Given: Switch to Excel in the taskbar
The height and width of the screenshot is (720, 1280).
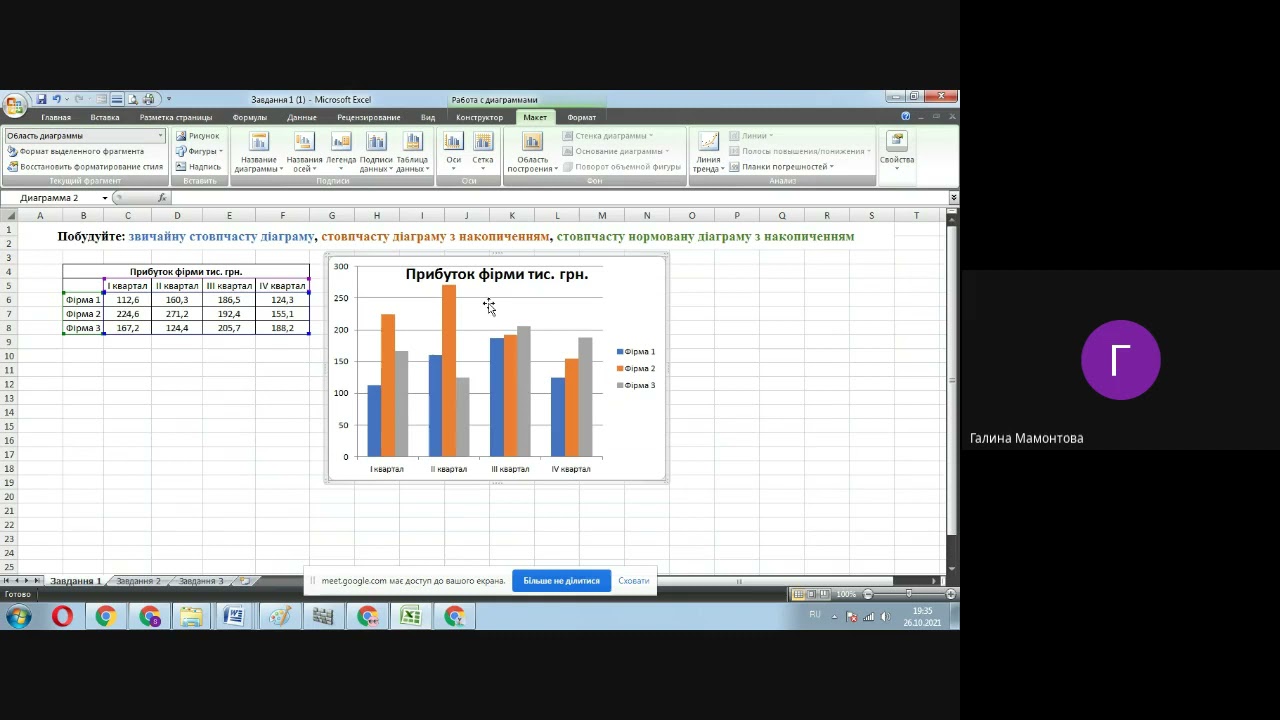Looking at the screenshot, I should point(410,616).
